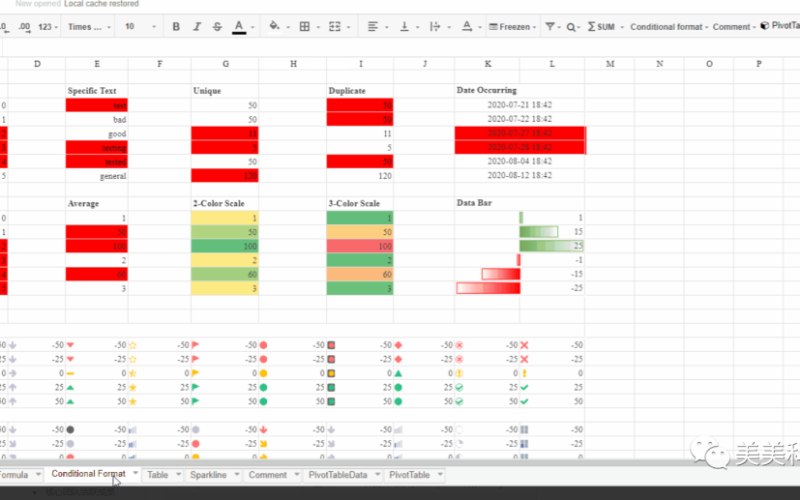800x500 pixels.
Task: Open the find and replace magnifier
Action: (571, 27)
